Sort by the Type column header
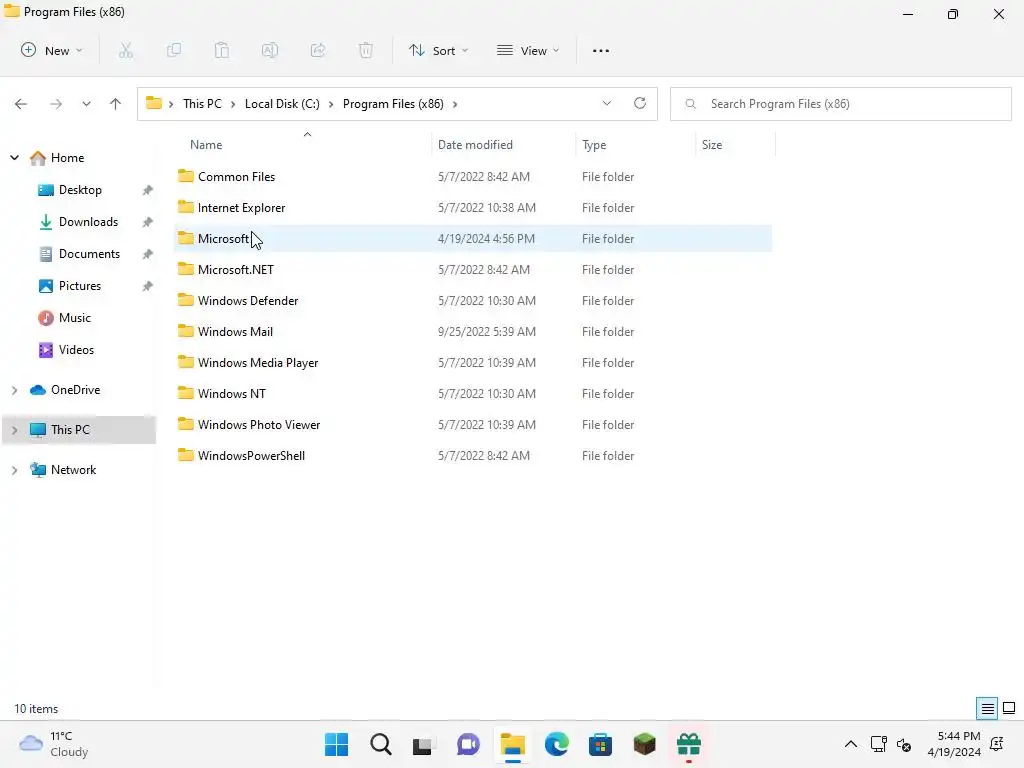 (x=594, y=145)
